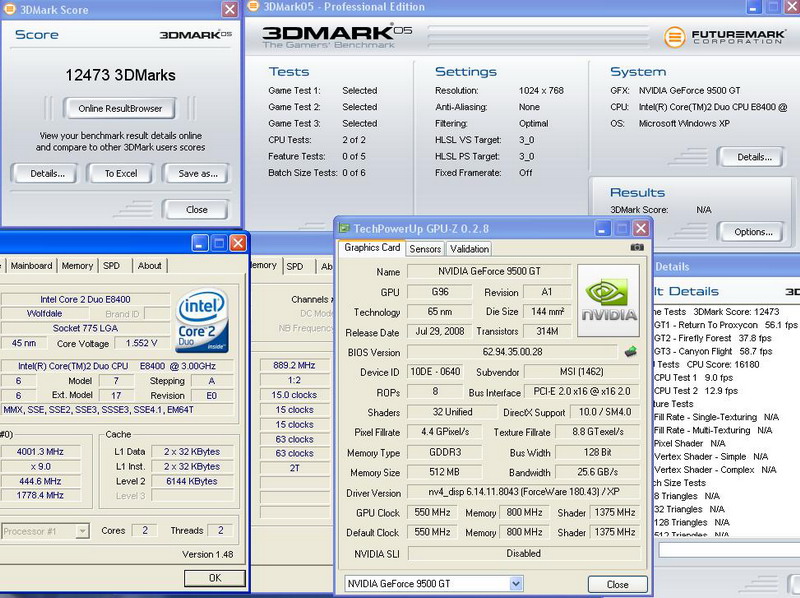800x598 pixels.
Task: Click the Memory Size 512 MB field
Action: (444, 472)
